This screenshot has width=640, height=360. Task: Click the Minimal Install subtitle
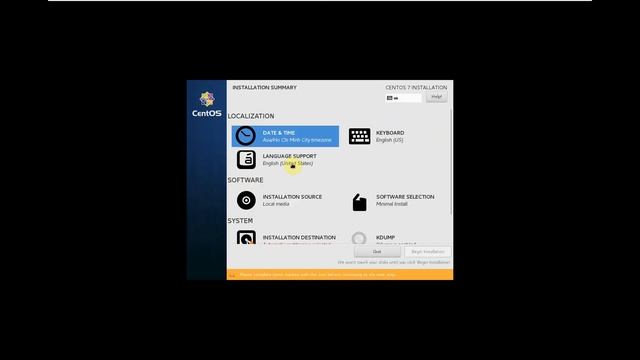tap(391, 204)
